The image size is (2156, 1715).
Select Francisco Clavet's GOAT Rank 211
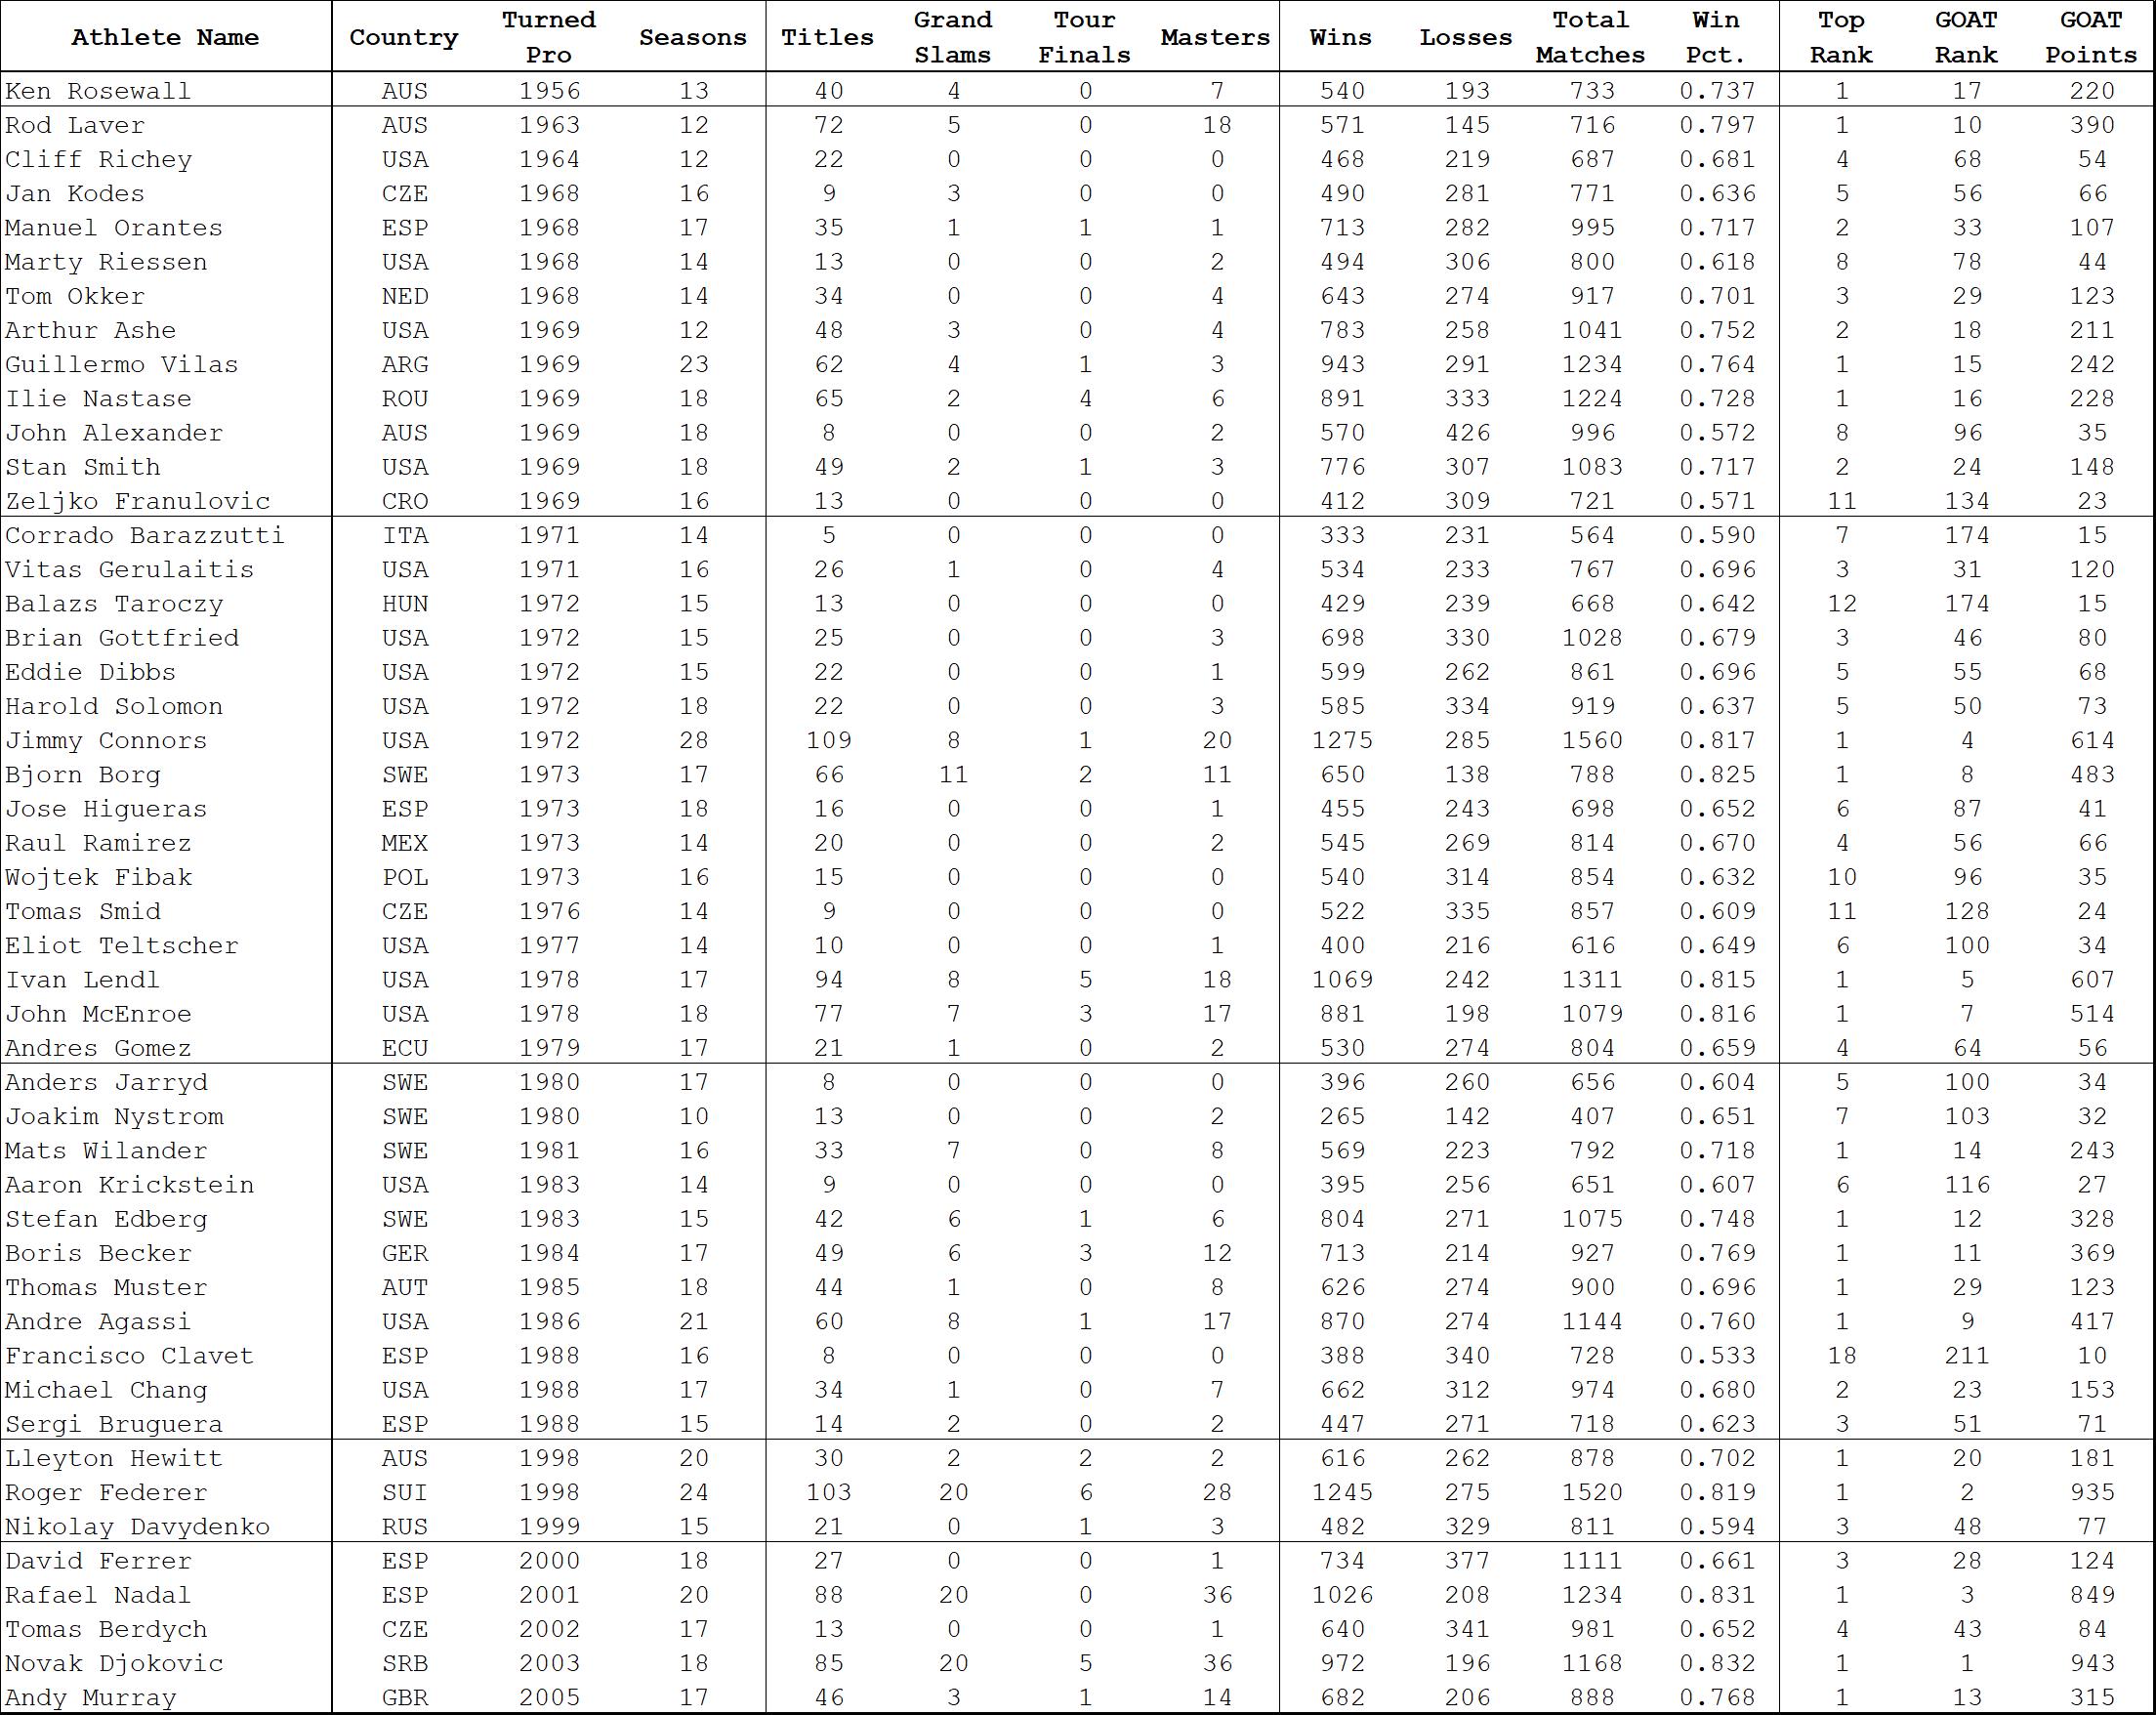[1966, 1355]
